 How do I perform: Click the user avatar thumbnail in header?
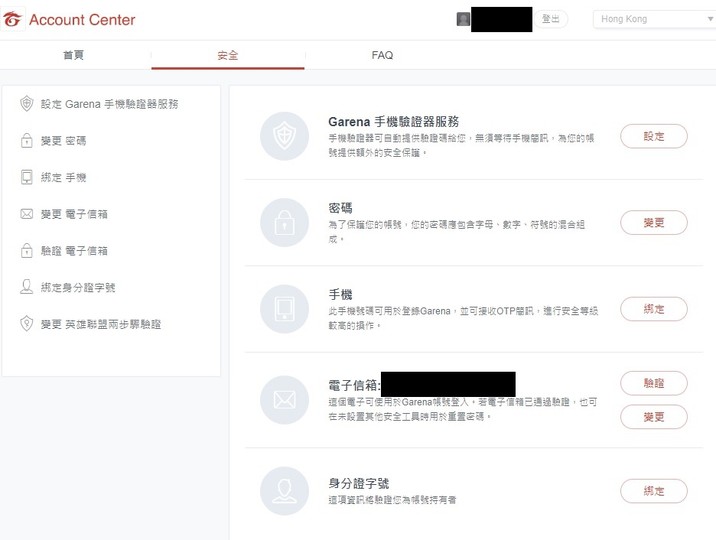tap(463, 19)
